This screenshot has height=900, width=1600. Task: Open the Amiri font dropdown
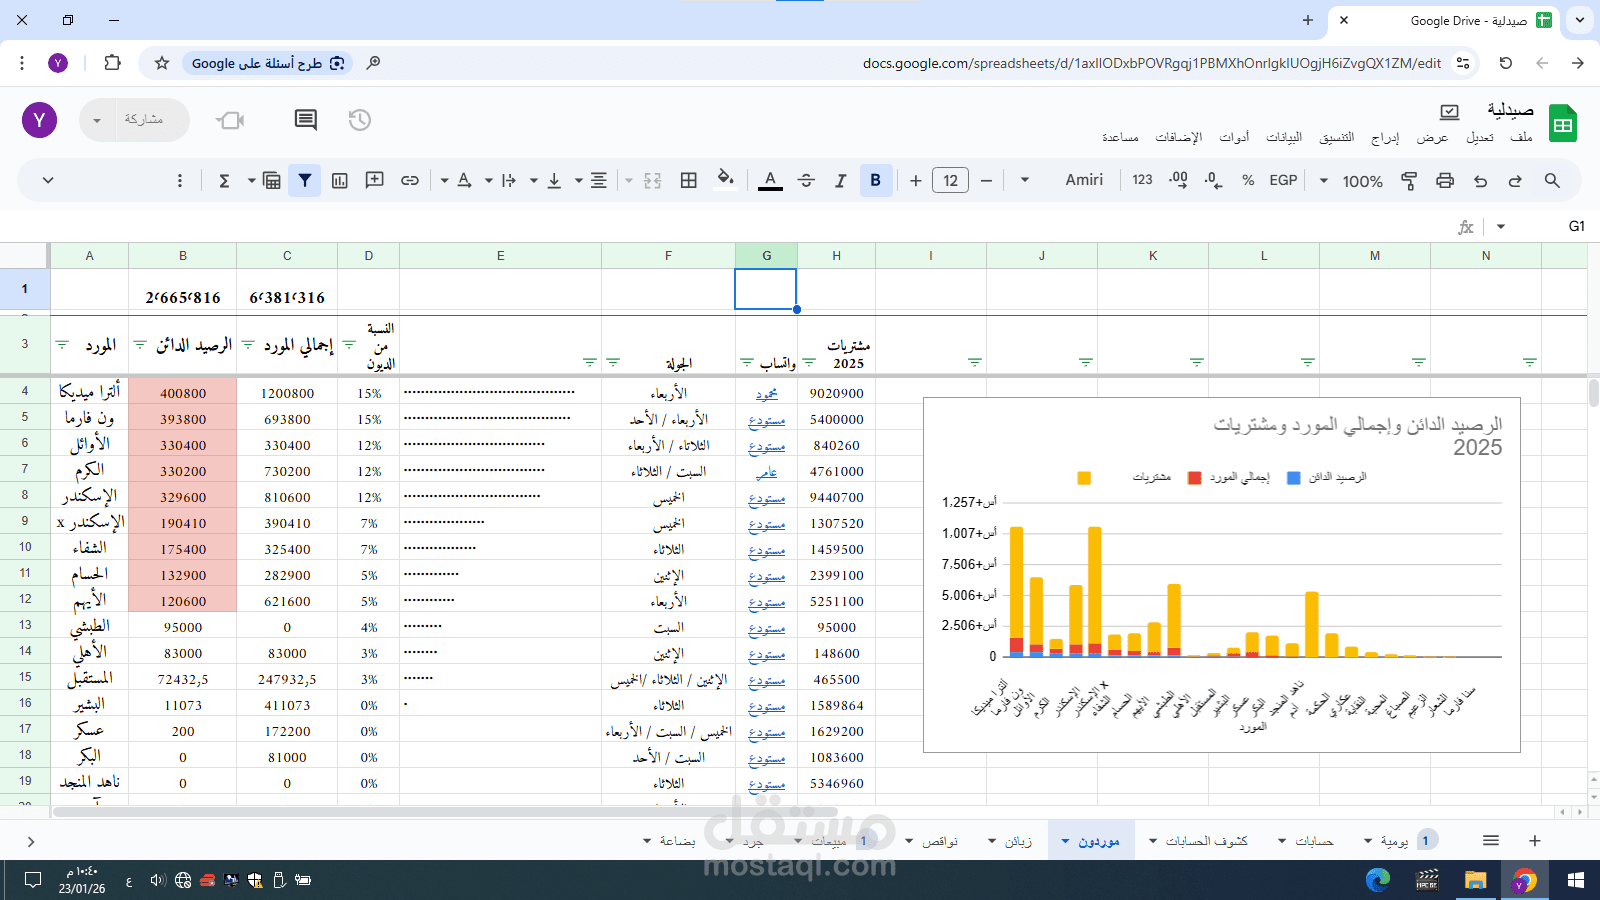[1062, 181]
